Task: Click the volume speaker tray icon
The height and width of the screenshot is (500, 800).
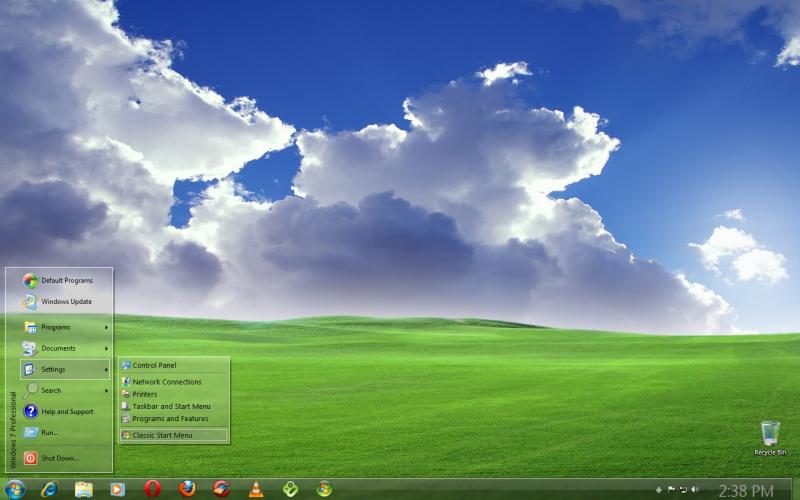Action: click(x=694, y=490)
